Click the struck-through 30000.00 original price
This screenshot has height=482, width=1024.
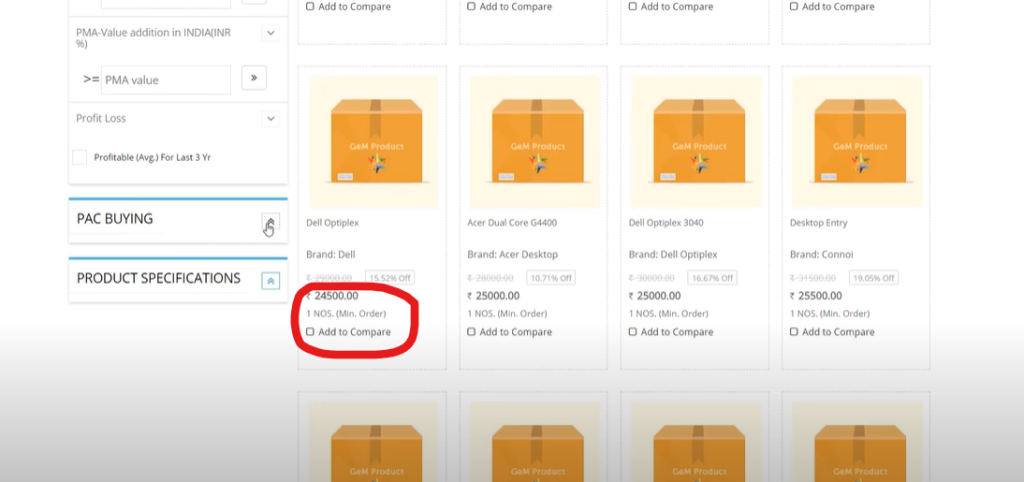[x=651, y=278]
